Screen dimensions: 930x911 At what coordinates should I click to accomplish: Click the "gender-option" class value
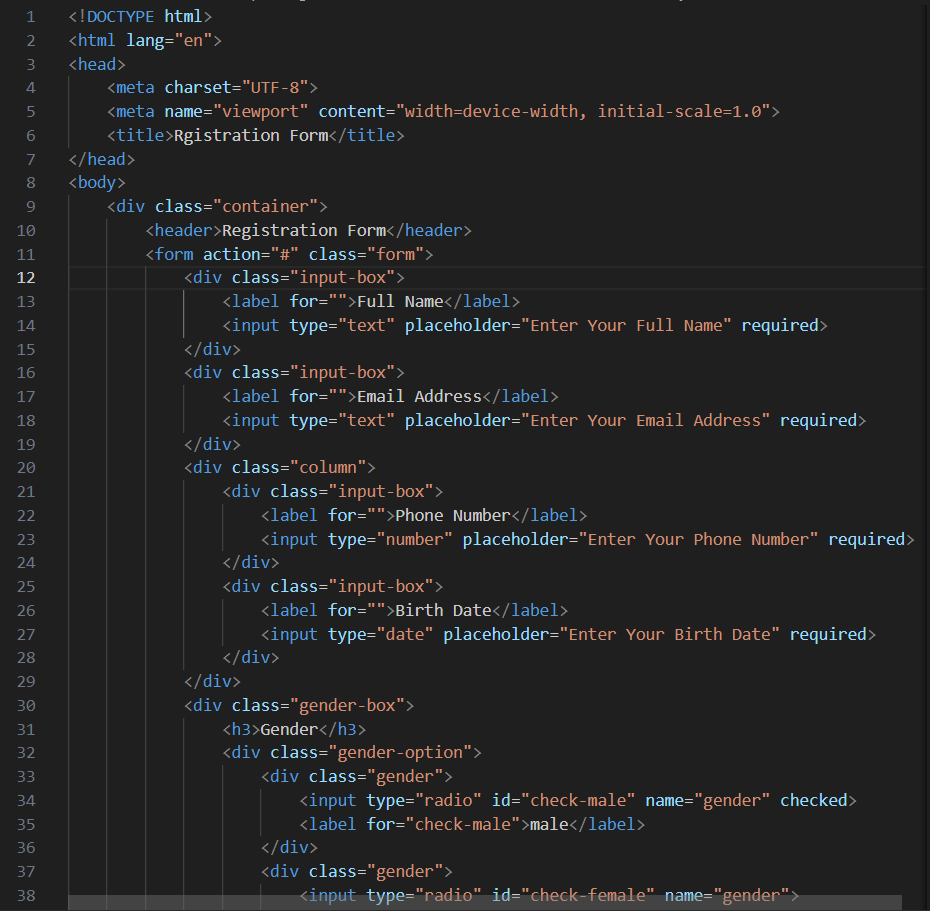[x=400, y=753]
